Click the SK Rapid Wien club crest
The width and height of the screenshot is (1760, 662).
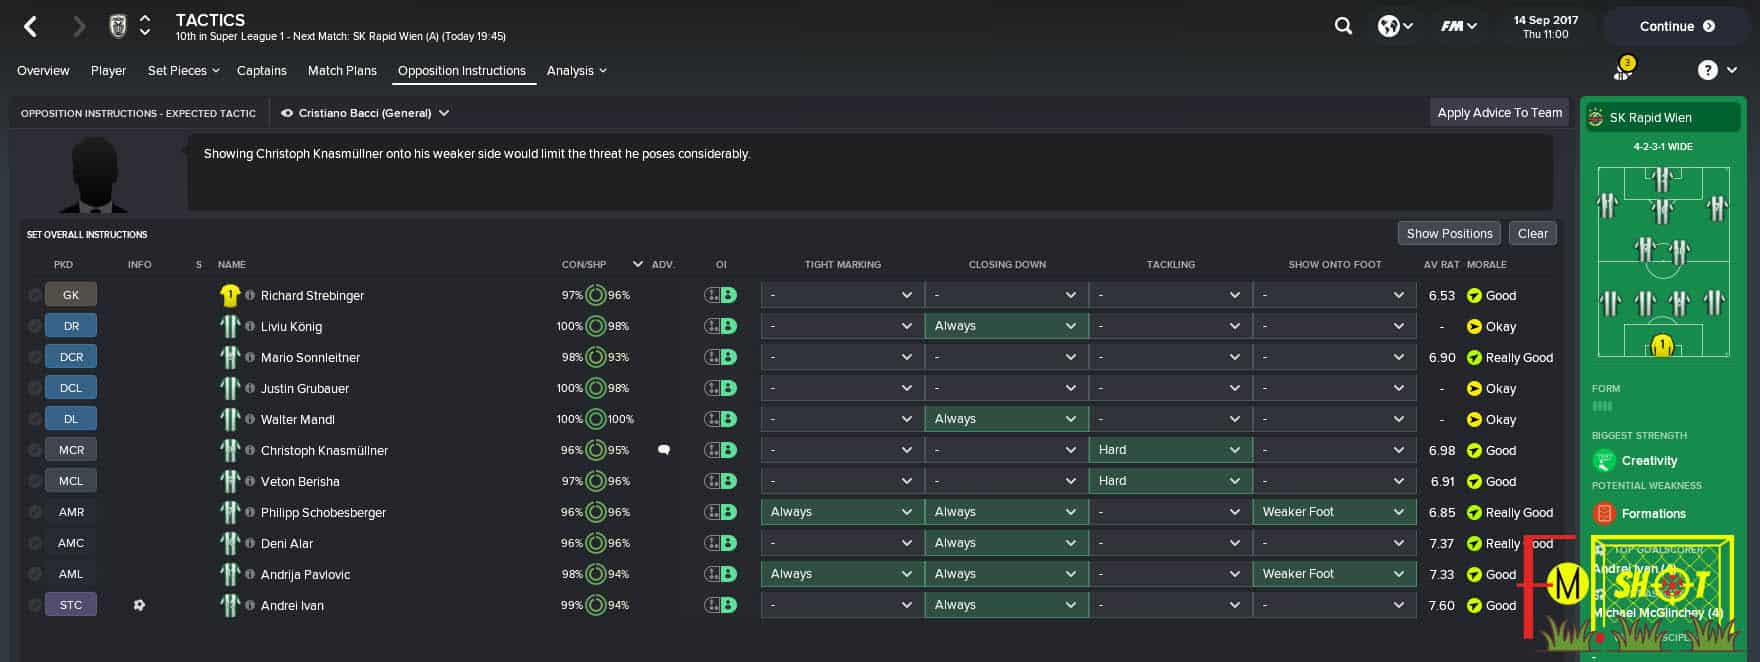click(1595, 117)
